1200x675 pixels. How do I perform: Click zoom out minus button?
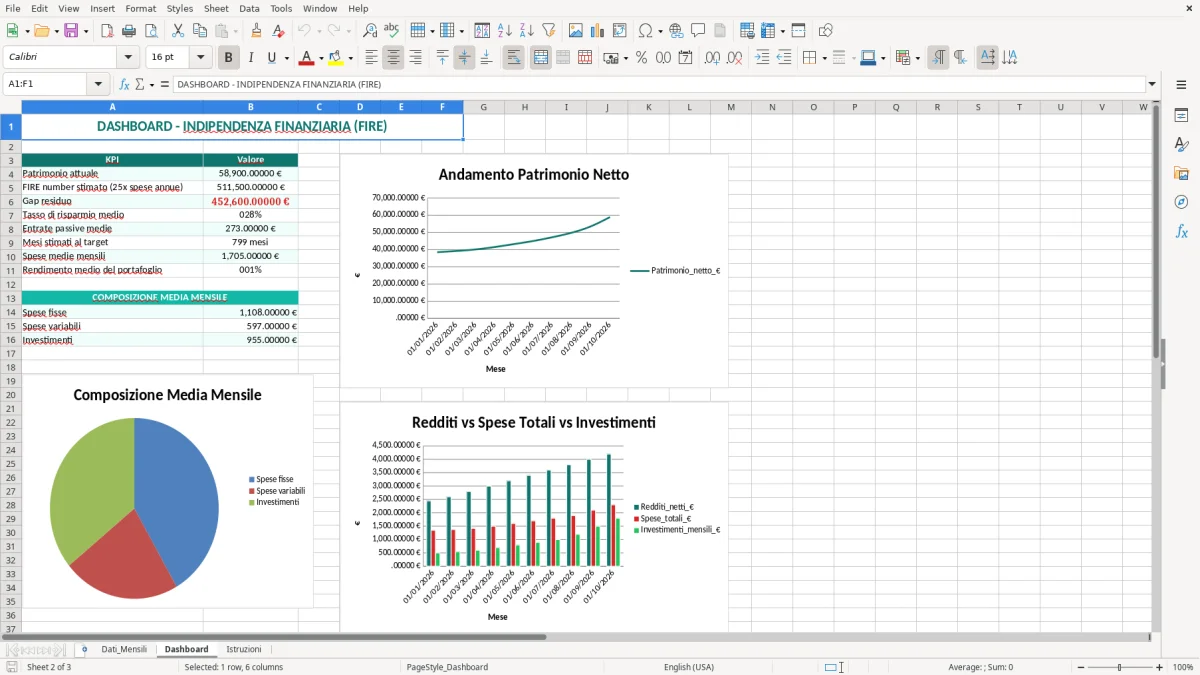point(1082,667)
